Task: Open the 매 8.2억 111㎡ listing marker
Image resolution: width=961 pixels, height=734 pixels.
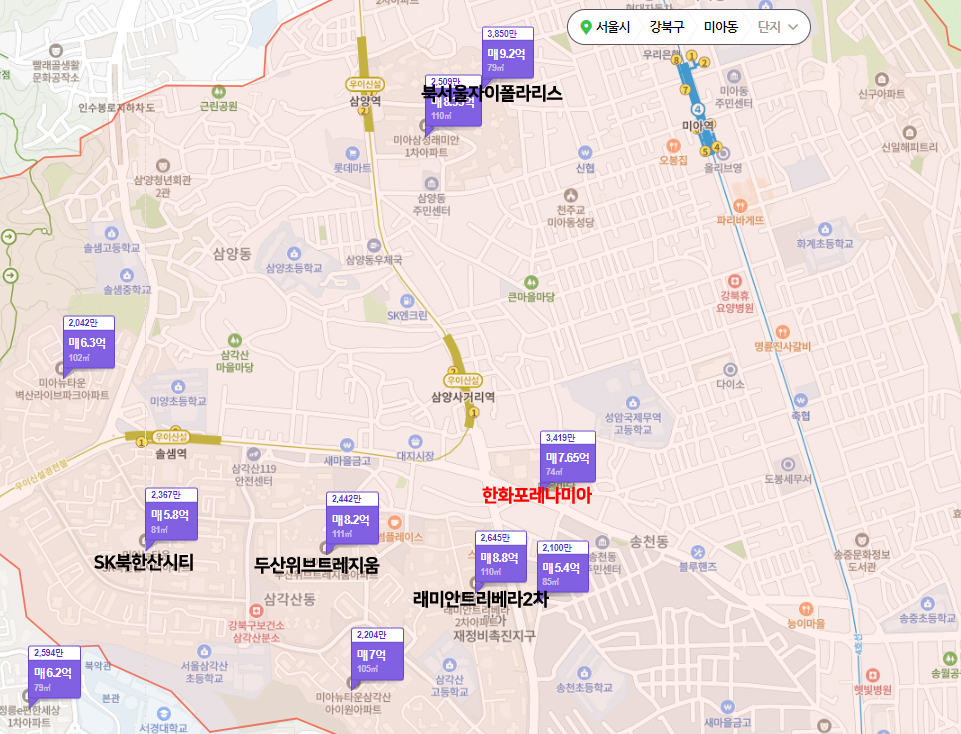Action: pyautogui.click(x=352, y=519)
